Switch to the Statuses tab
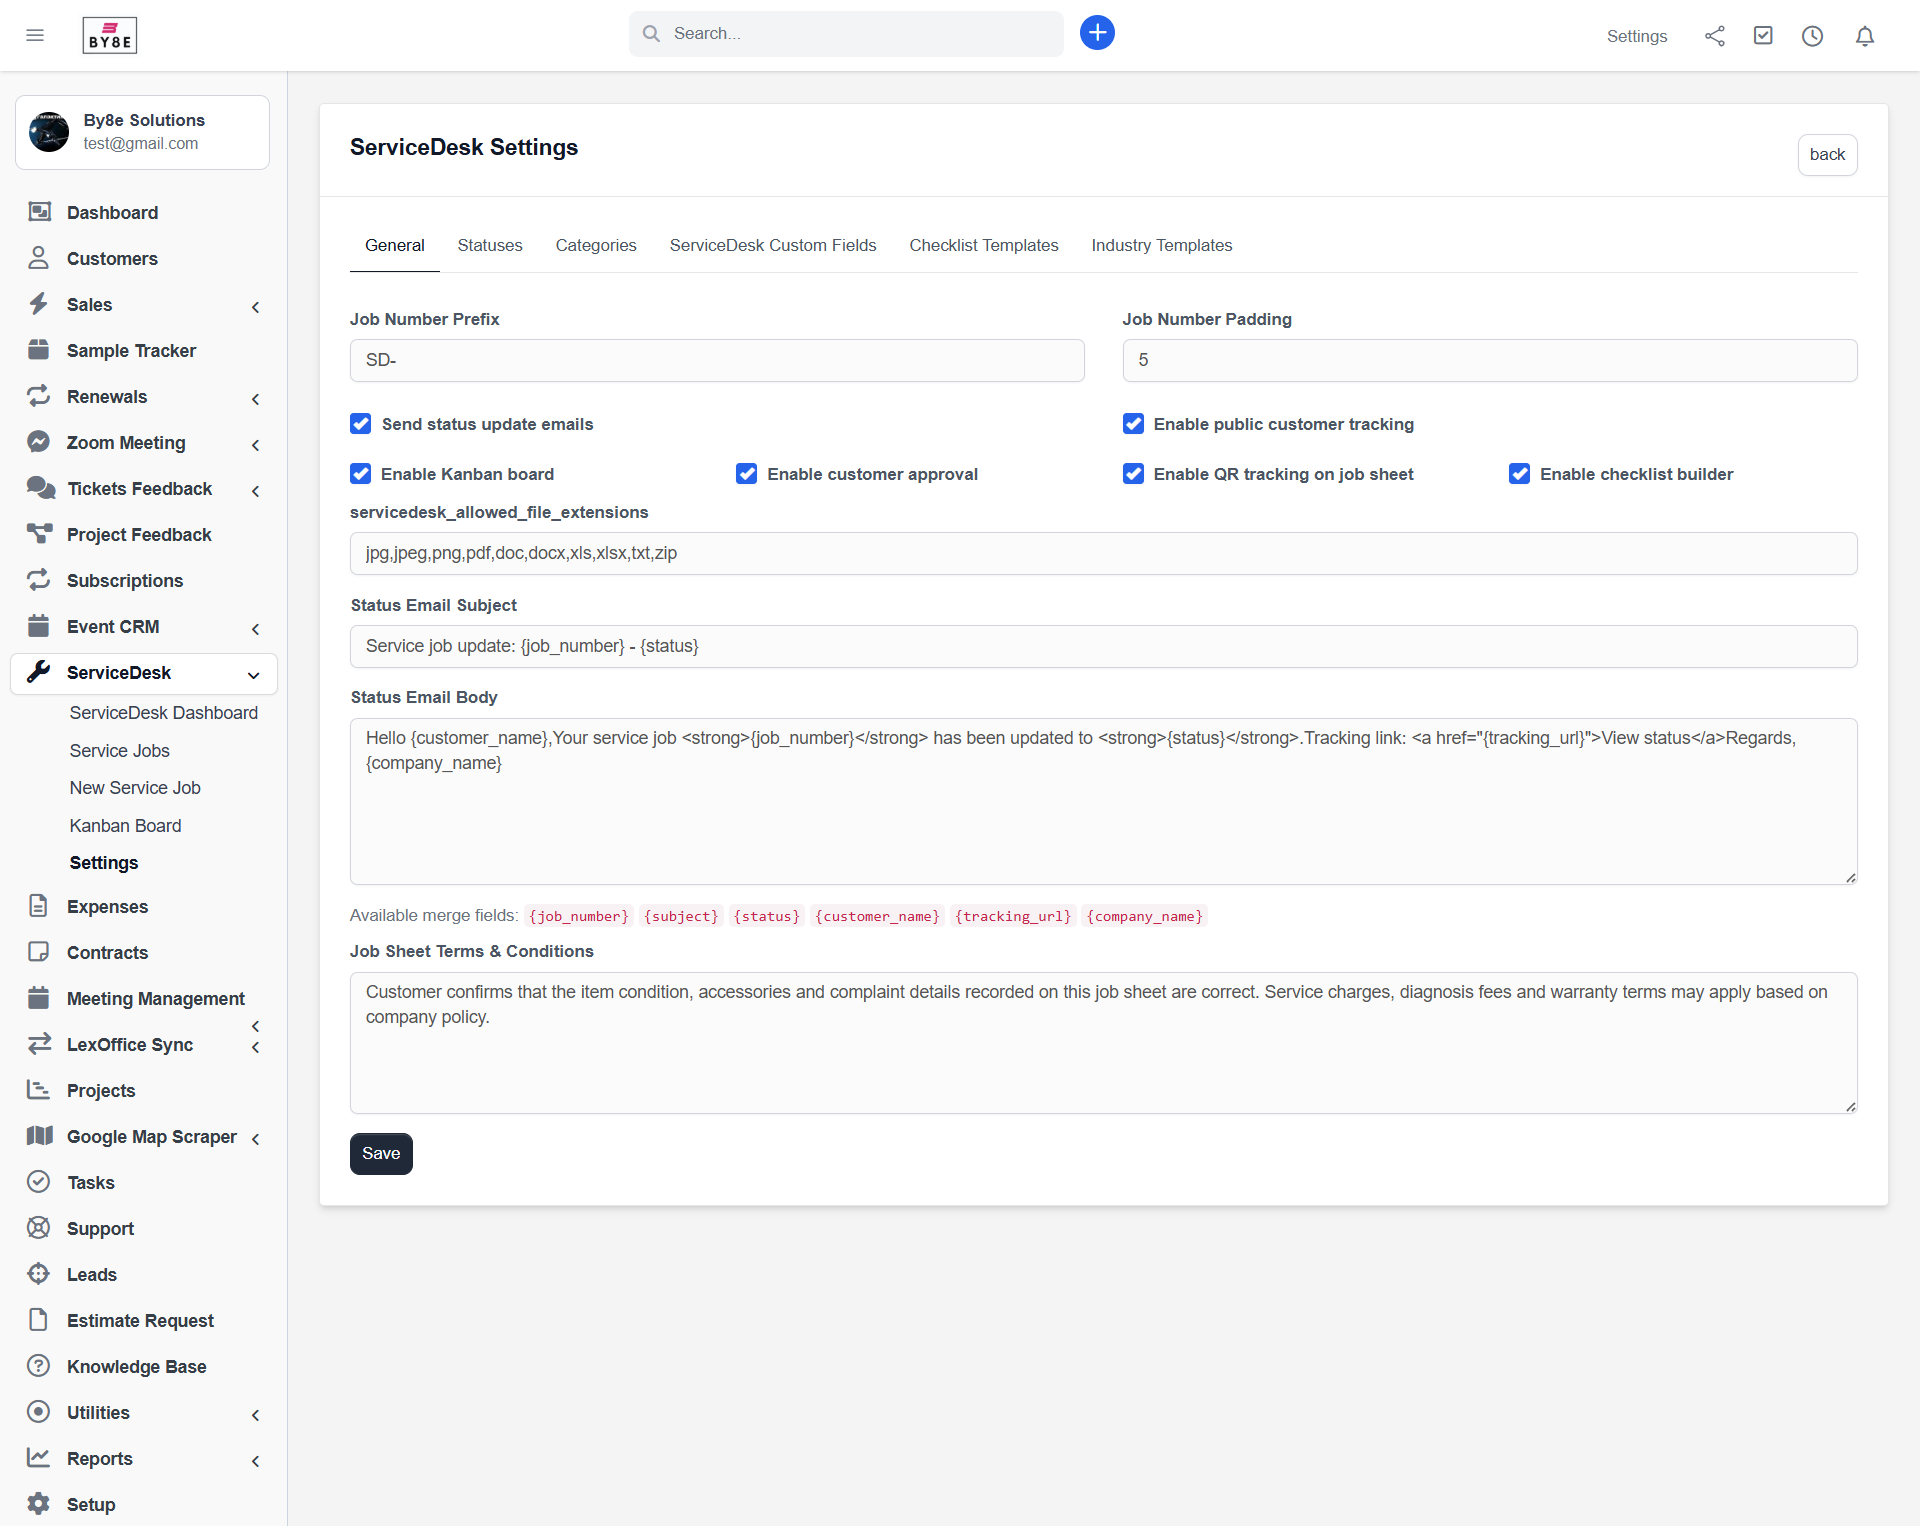Viewport: 1920px width, 1526px height. pos(489,245)
